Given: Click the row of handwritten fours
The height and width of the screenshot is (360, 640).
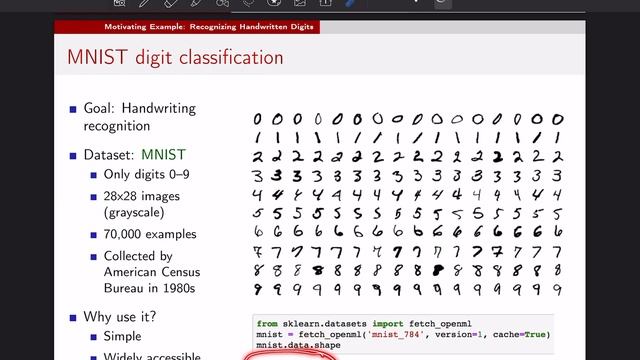Looking at the screenshot, I should 408,195.
